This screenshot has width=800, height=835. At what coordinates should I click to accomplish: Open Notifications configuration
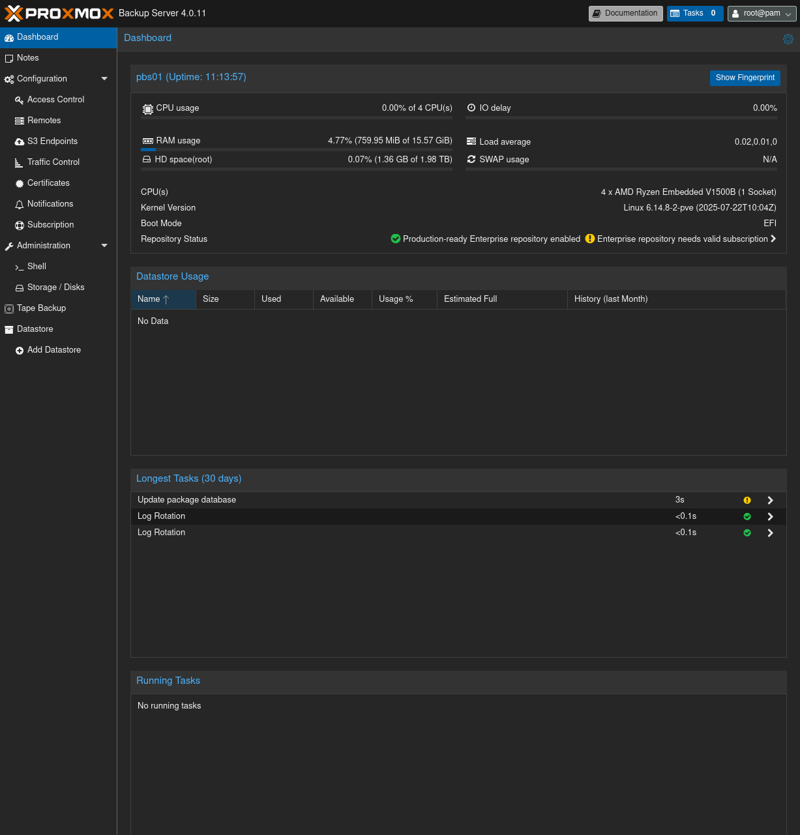tap(50, 204)
